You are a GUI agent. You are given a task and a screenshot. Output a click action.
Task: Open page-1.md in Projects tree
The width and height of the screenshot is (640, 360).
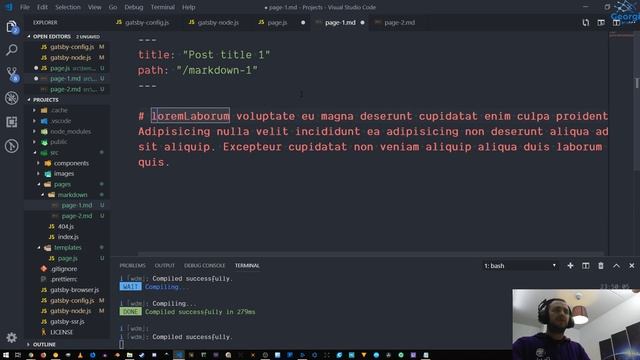click(77, 205)
